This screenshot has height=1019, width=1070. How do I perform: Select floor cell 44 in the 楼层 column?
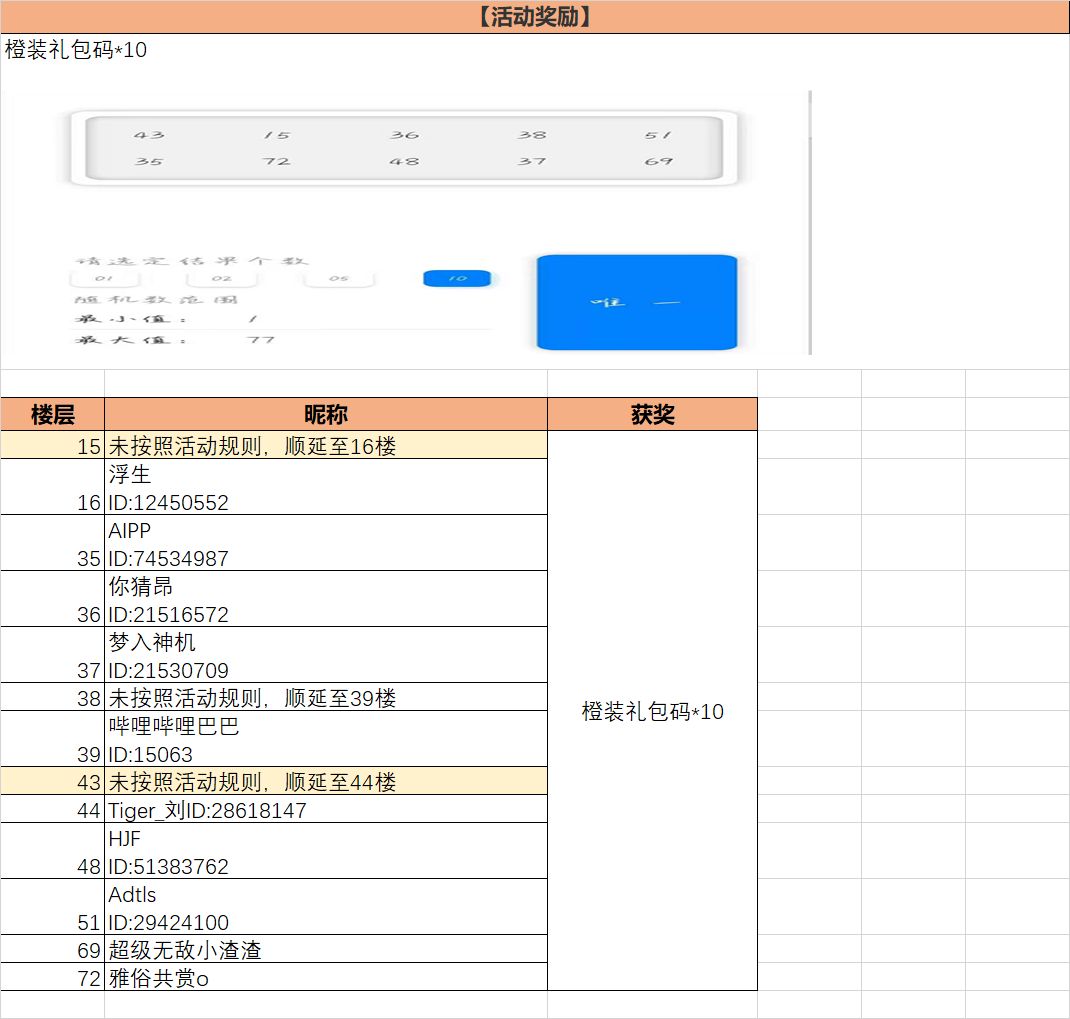coord(53,809)
